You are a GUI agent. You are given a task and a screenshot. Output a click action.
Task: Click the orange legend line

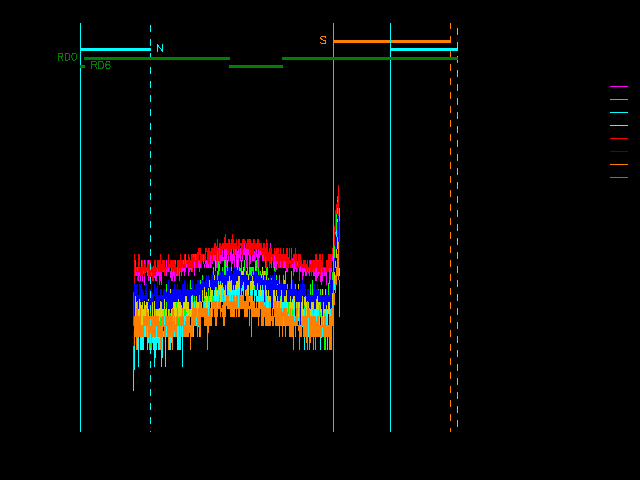(x=619, y=164)
